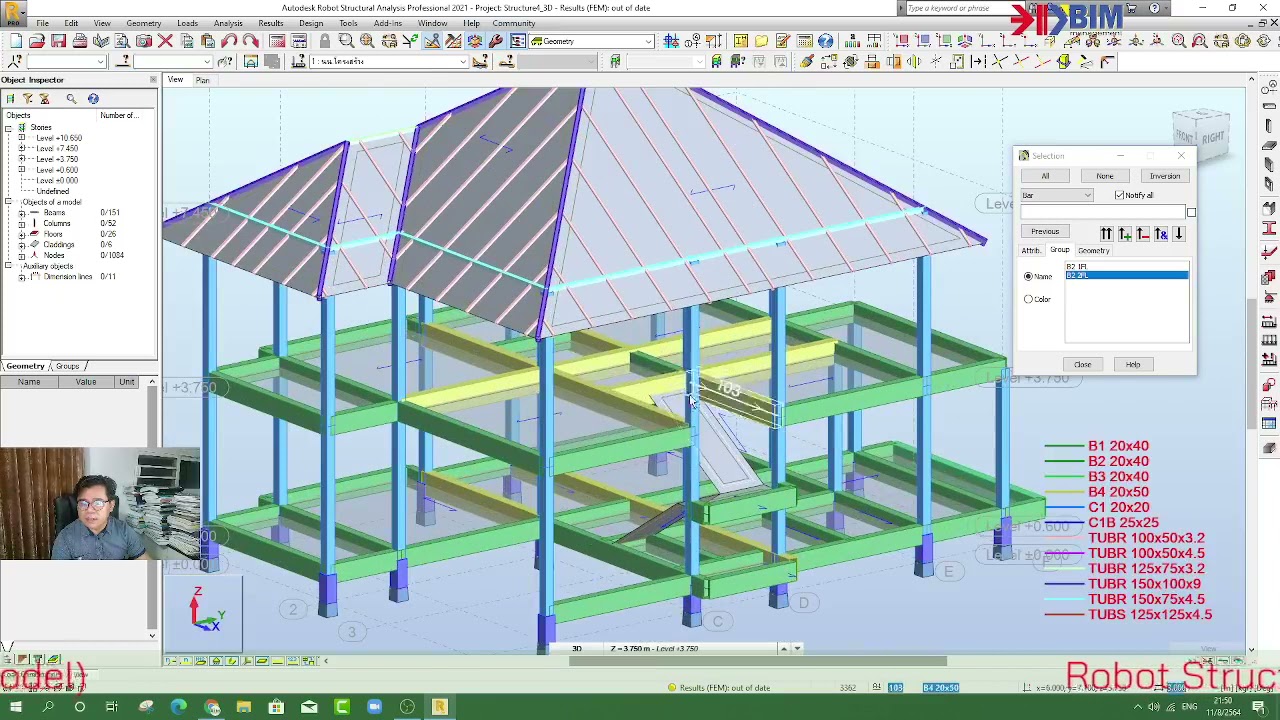Viewport: 1280px width, 720px height.
Task: Click the padlock lock icon
Action: click(324, 41)
